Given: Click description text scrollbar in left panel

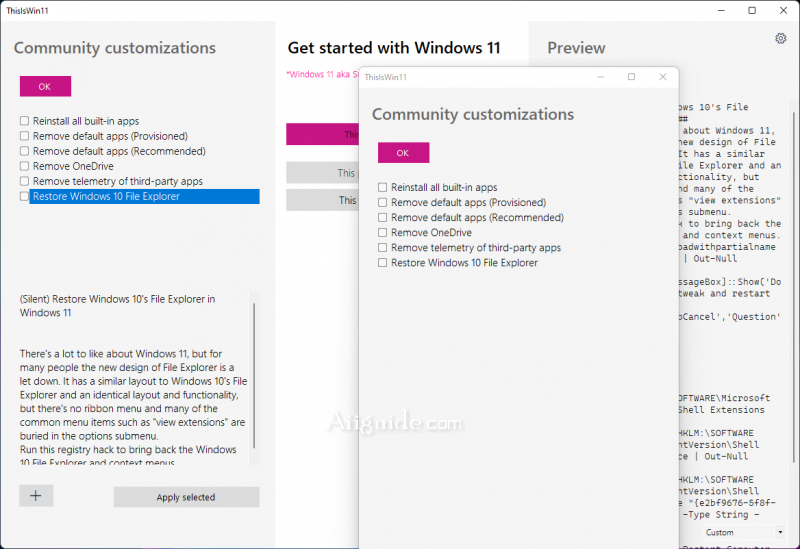Looking at the screenshot, I should click(x=254, y=378).
